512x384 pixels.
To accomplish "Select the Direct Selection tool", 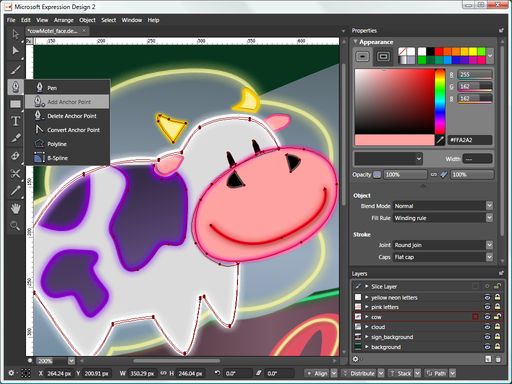I will pyautogui.click(x=15, y=51).
